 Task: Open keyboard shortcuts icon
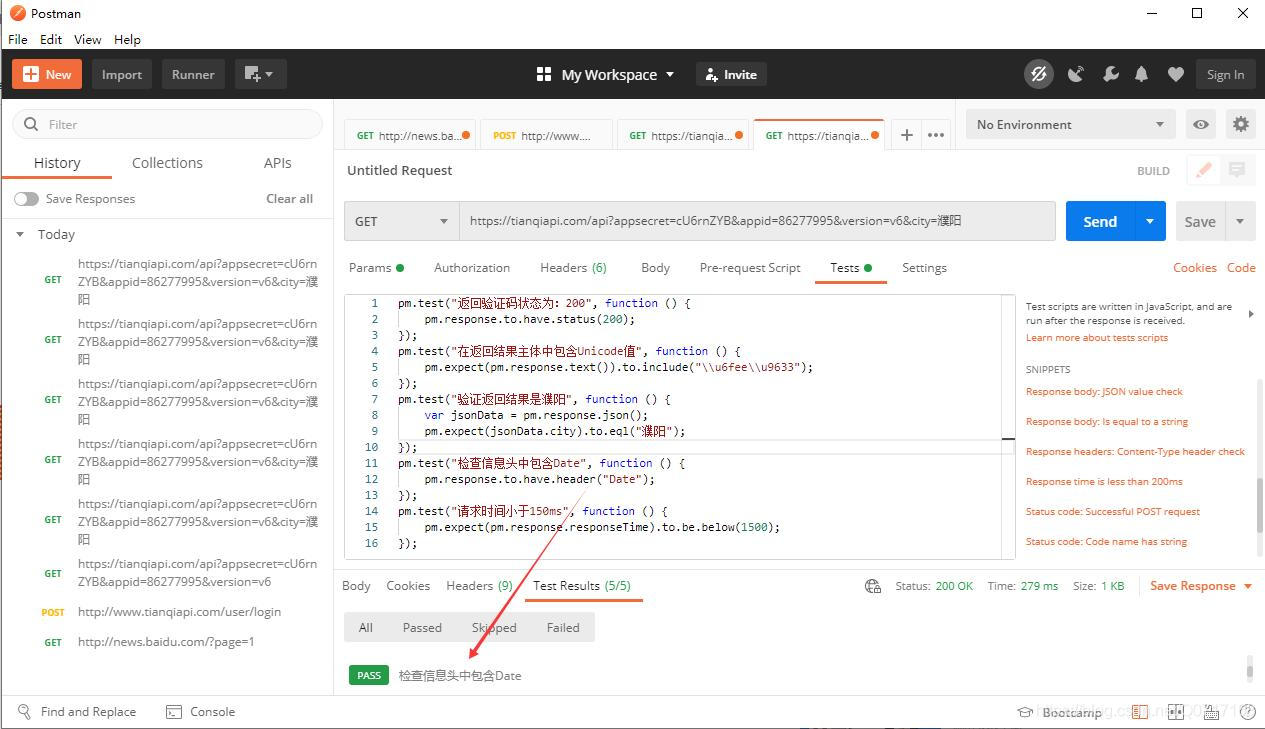pyautogui.click(x=1211, y=712)
